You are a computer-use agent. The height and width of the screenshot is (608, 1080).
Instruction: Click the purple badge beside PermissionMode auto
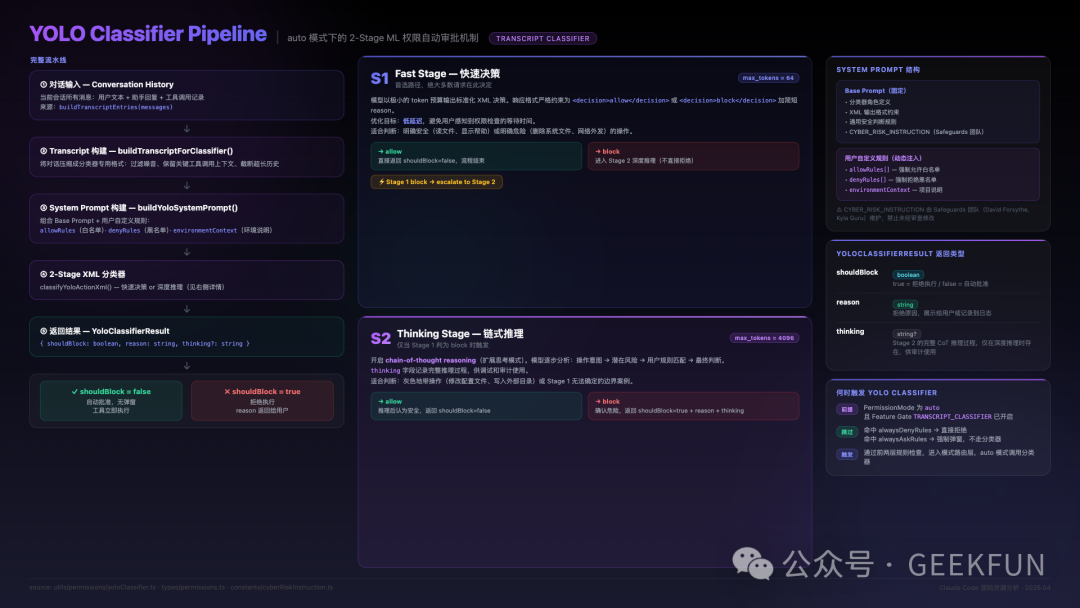tap(847, 410)
